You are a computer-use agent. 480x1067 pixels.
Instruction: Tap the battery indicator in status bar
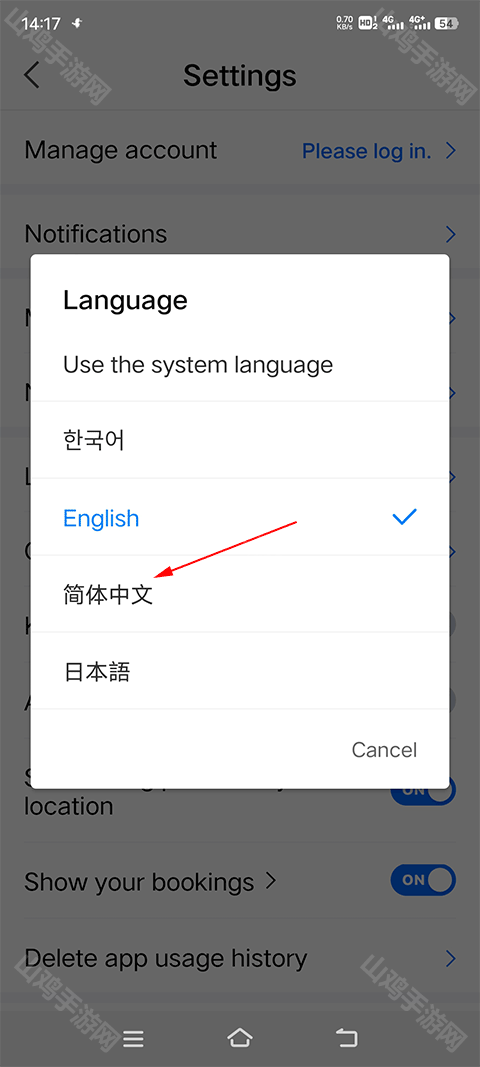click(445, 23)
